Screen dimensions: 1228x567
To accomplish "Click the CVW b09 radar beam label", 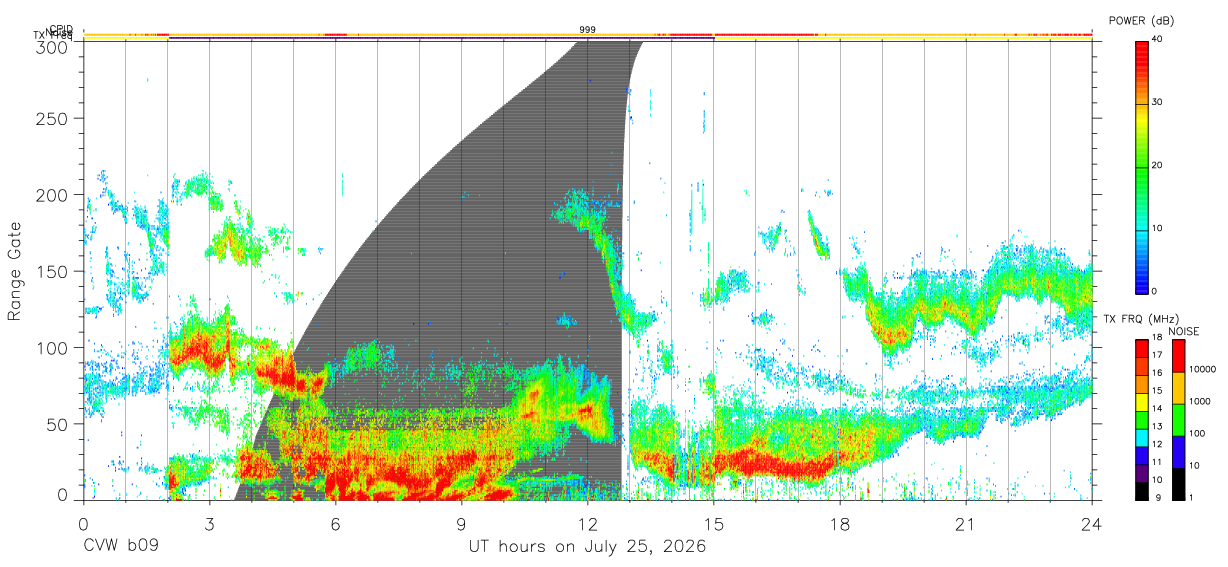I will (x=121, y=548).
